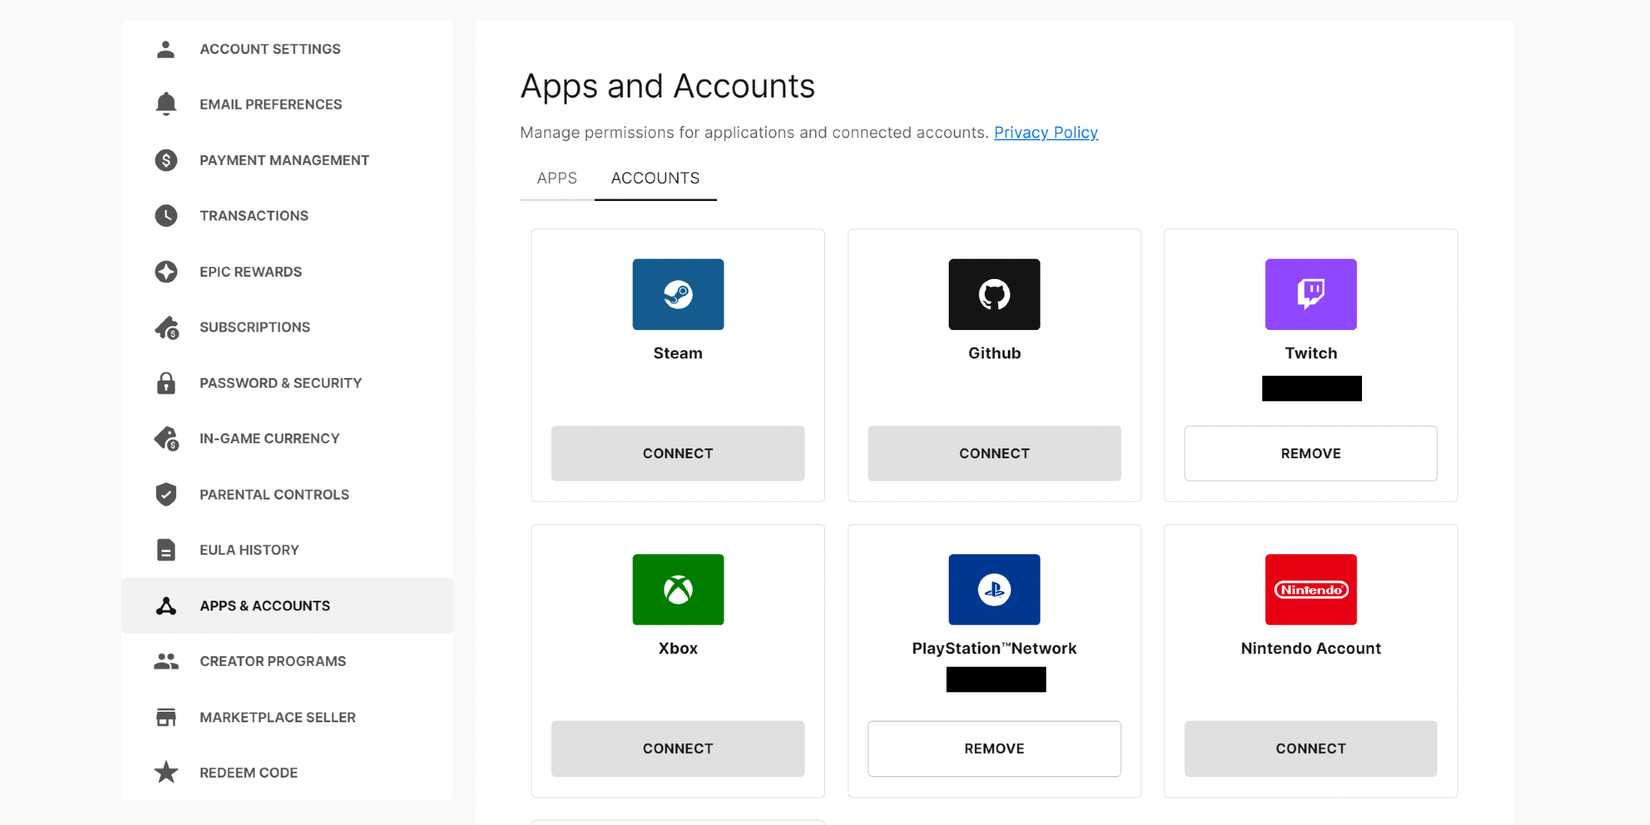Image resolution: width=1650 pixels, height=825 pixels.
Task: Open Parental Controls settings
Action: 287,494
